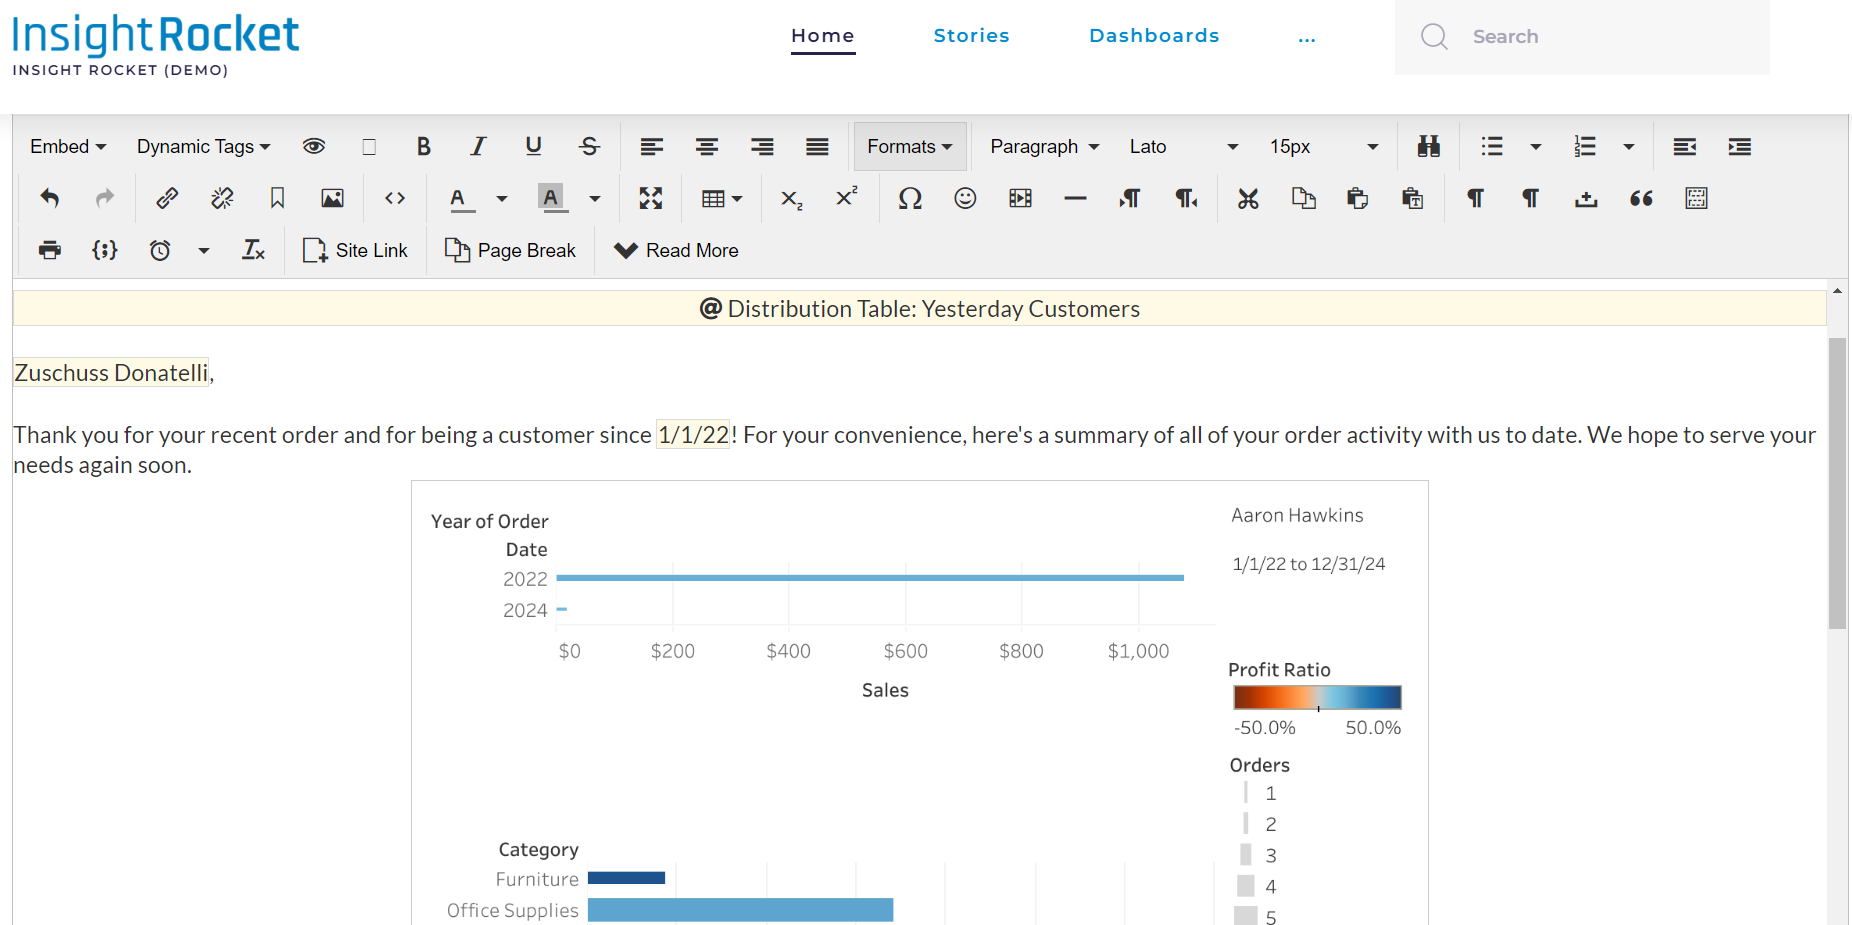Open the Dashboards navigation item
Image resolution: width=1852 pixels, height=925 pixels.
pos(1153,36)
